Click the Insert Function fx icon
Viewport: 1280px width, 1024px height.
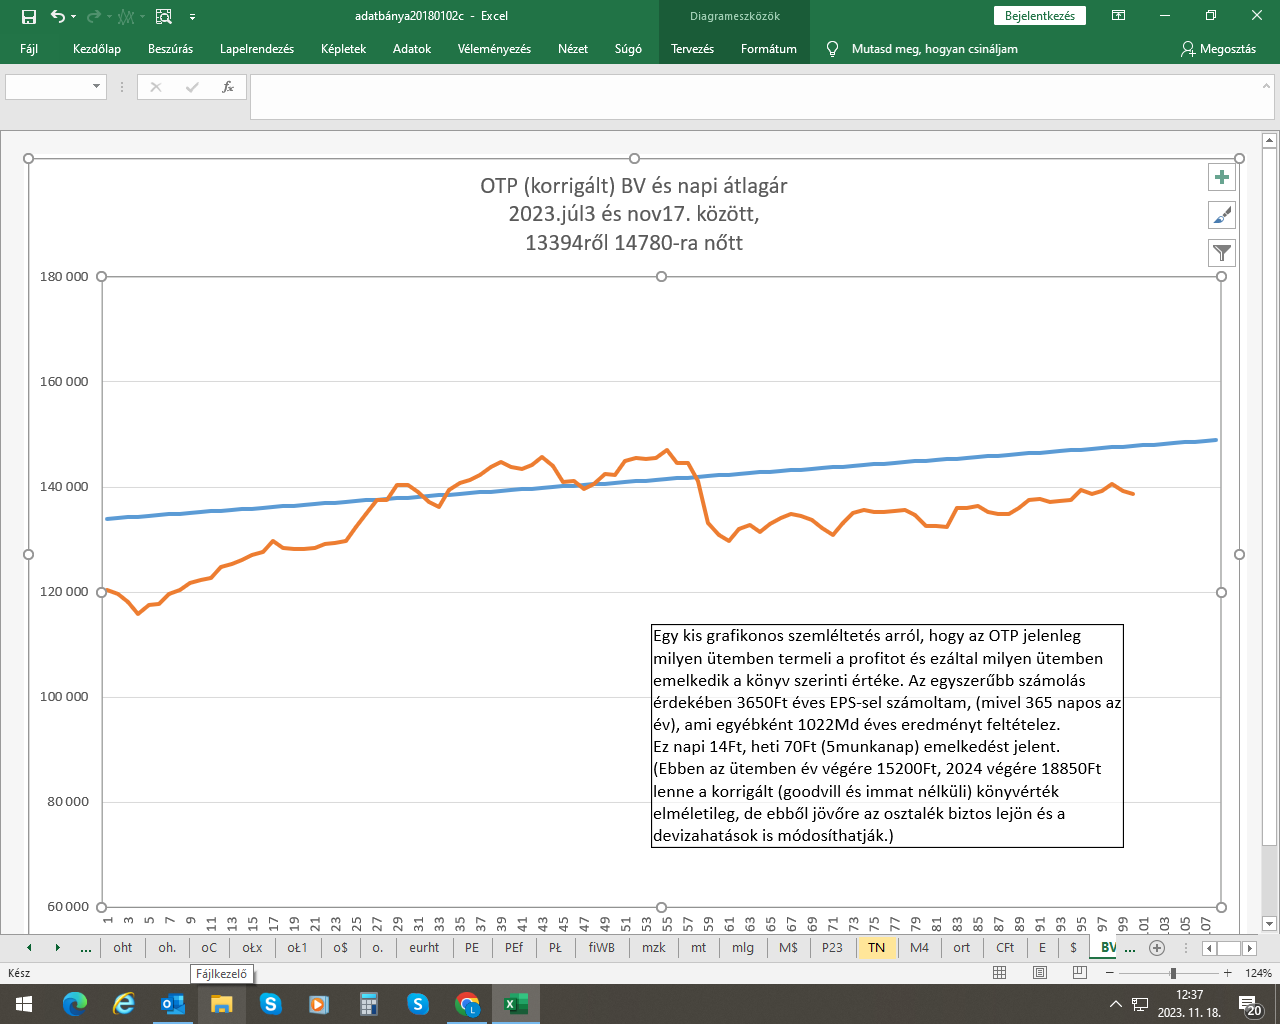tap(228, 87)
